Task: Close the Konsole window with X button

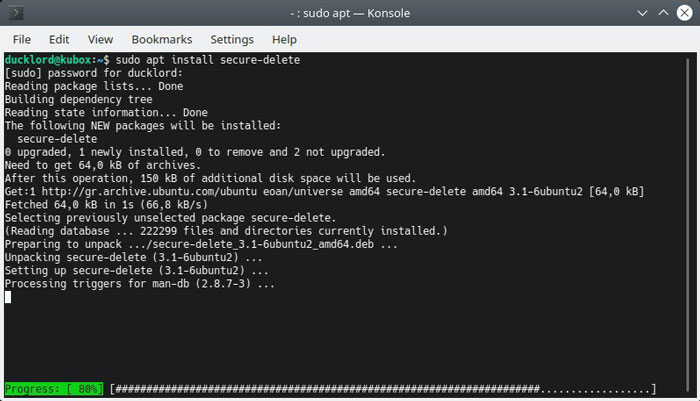Action: tap(684, 13)
